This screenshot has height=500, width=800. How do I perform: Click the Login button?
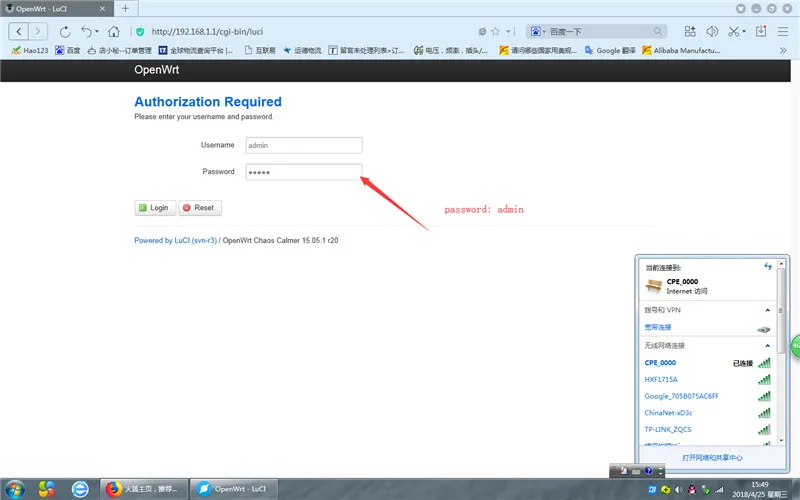155,208
